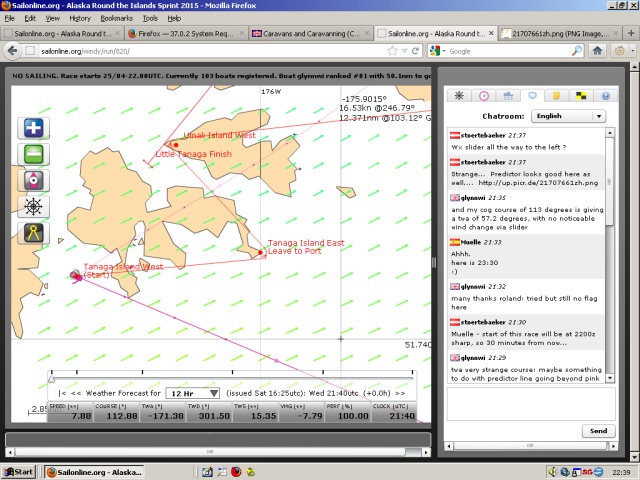Click Sailonline.org taskbar button

click(94, 472)
